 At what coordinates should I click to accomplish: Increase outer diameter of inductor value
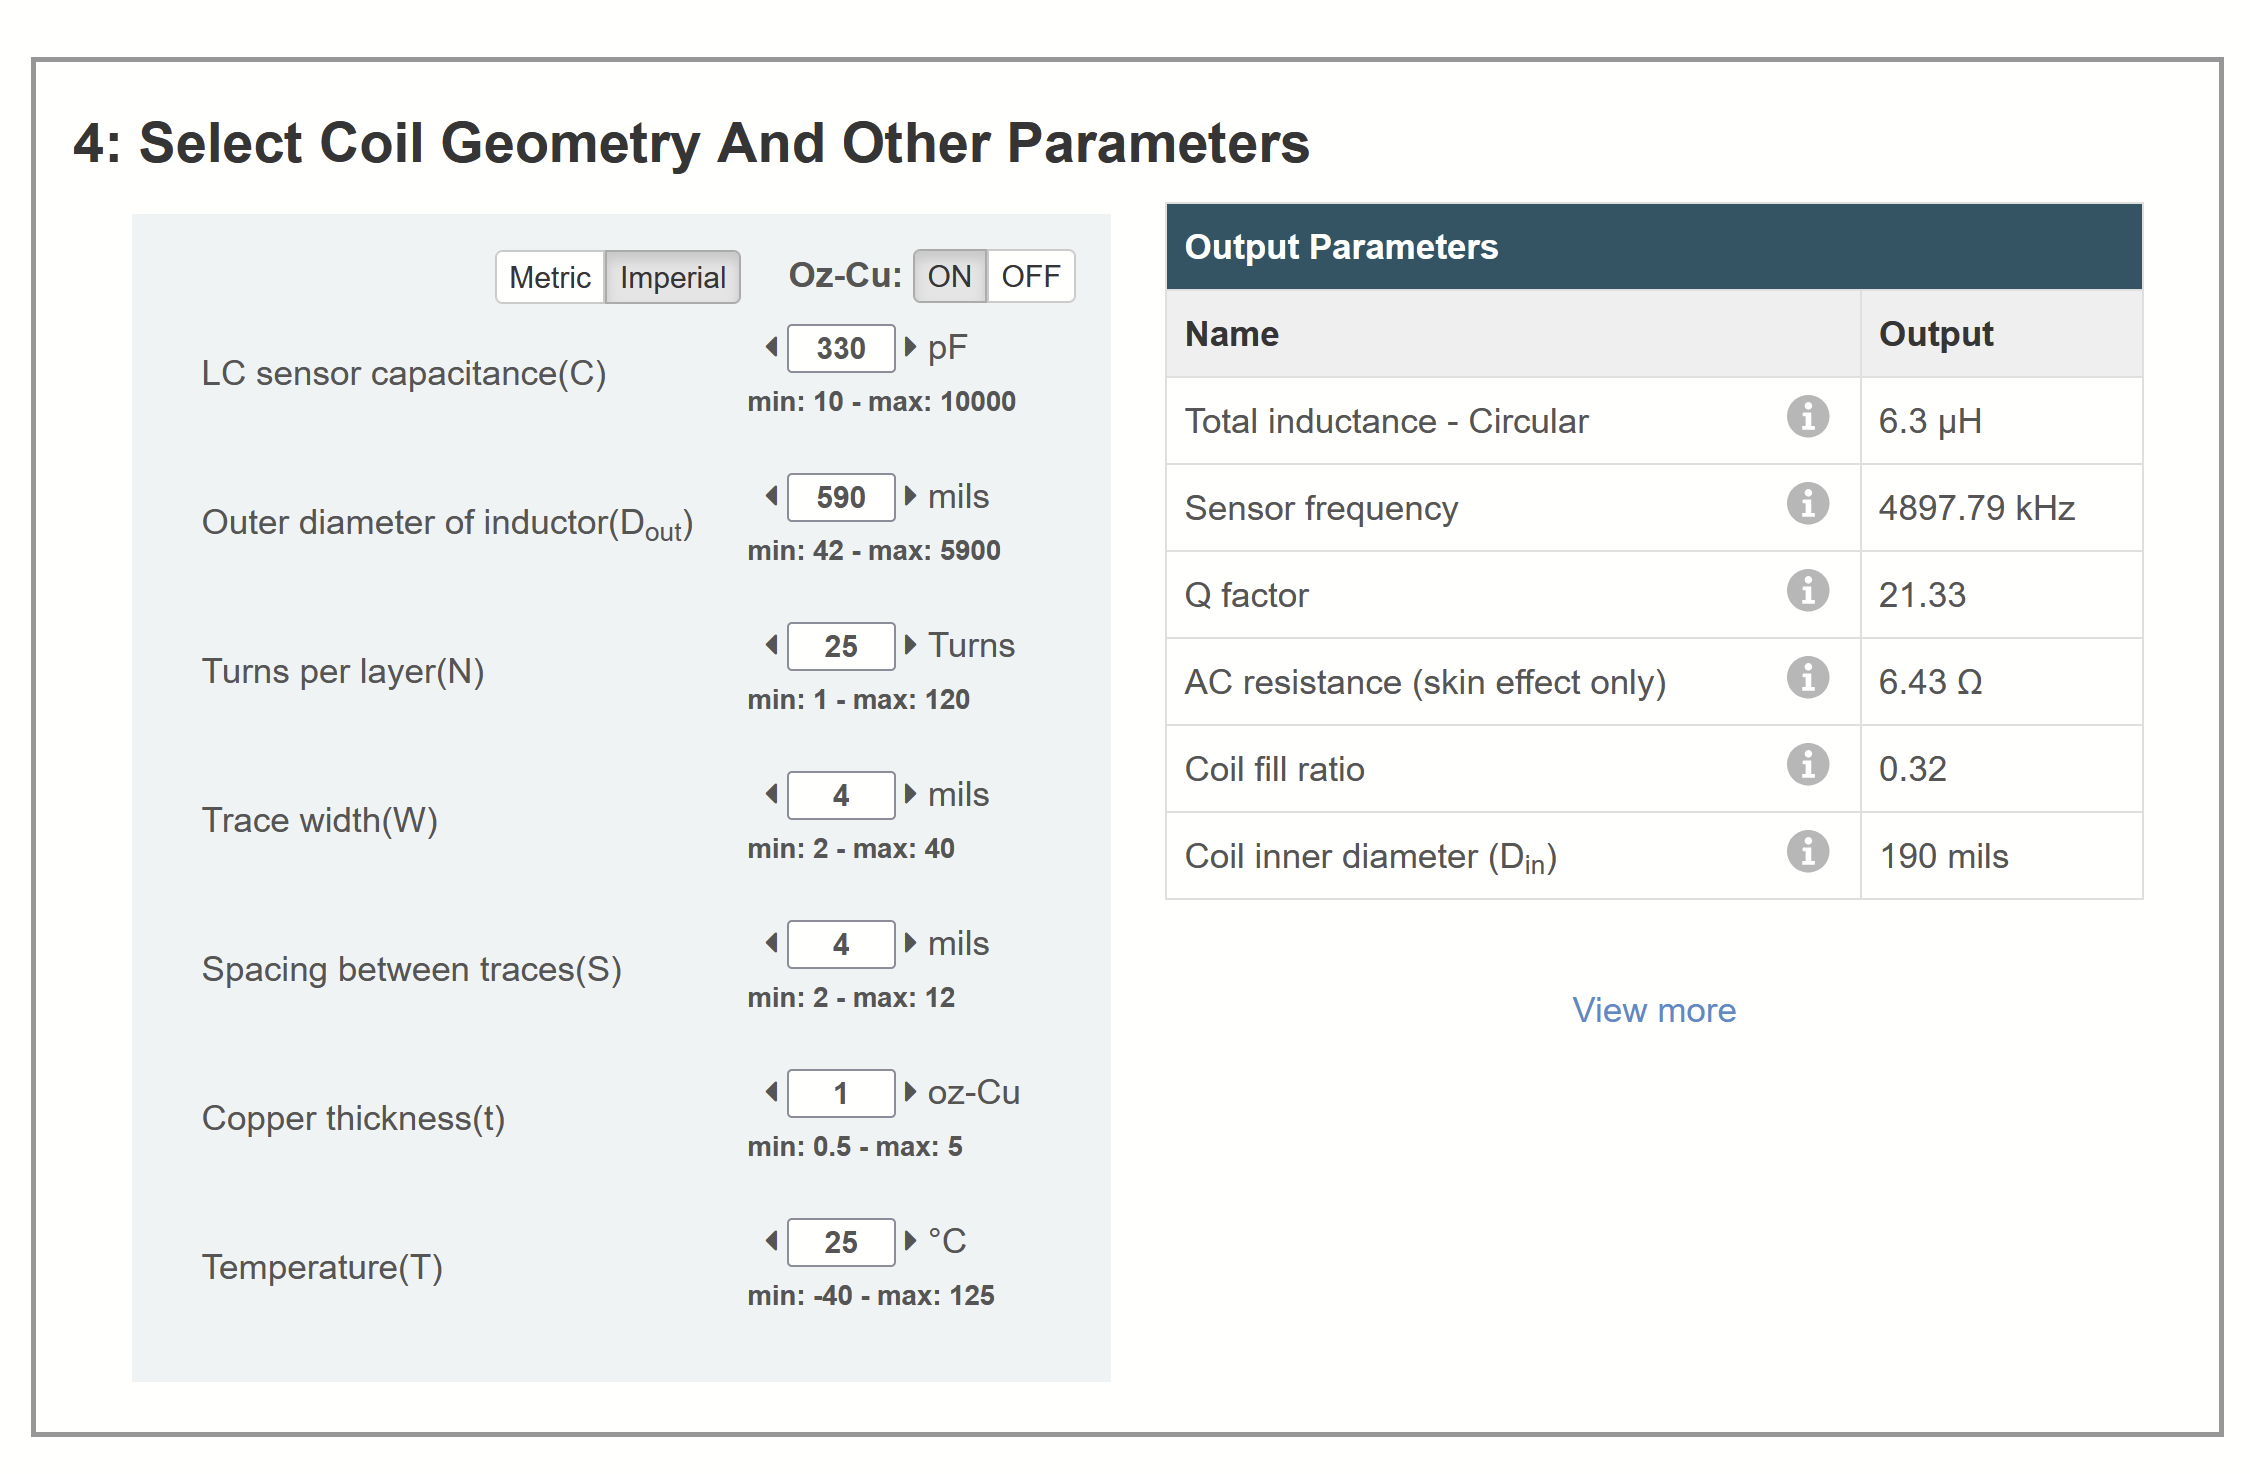tap(910, 496)
